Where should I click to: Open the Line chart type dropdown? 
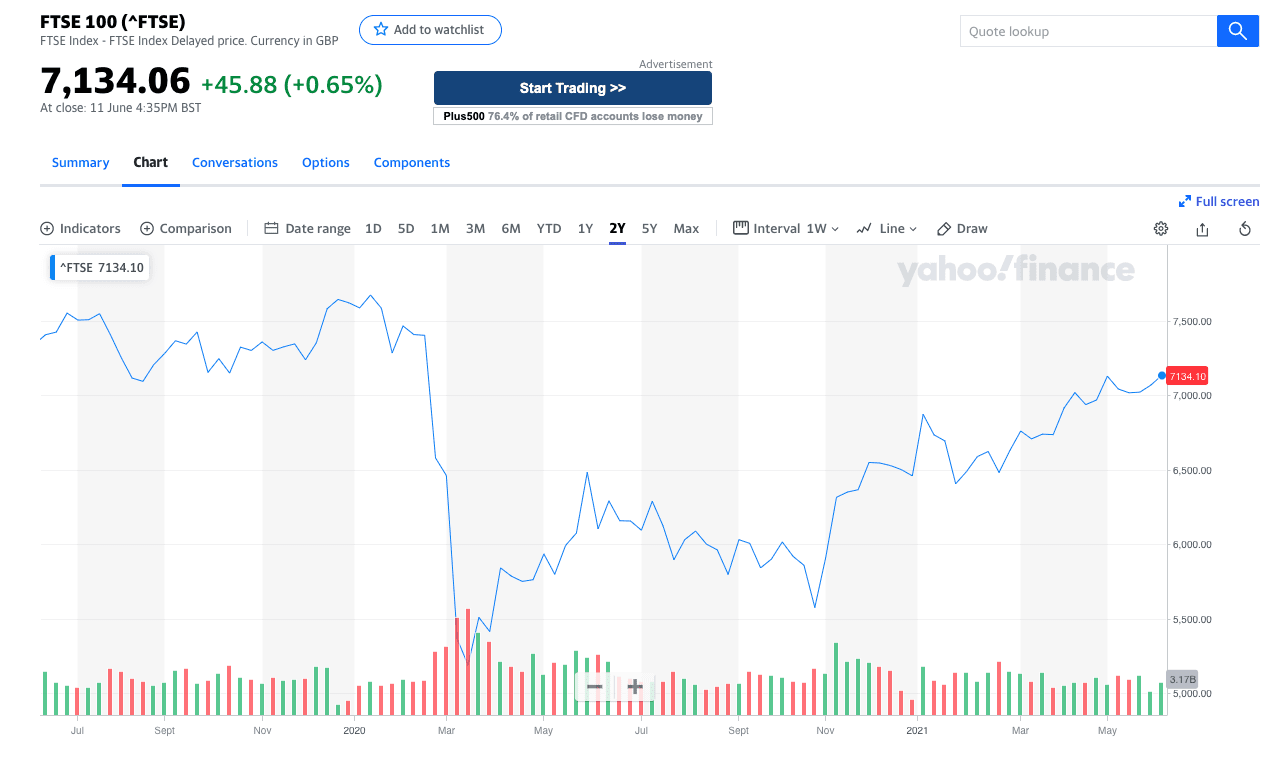pyautogui.click(x=887, y=229)
